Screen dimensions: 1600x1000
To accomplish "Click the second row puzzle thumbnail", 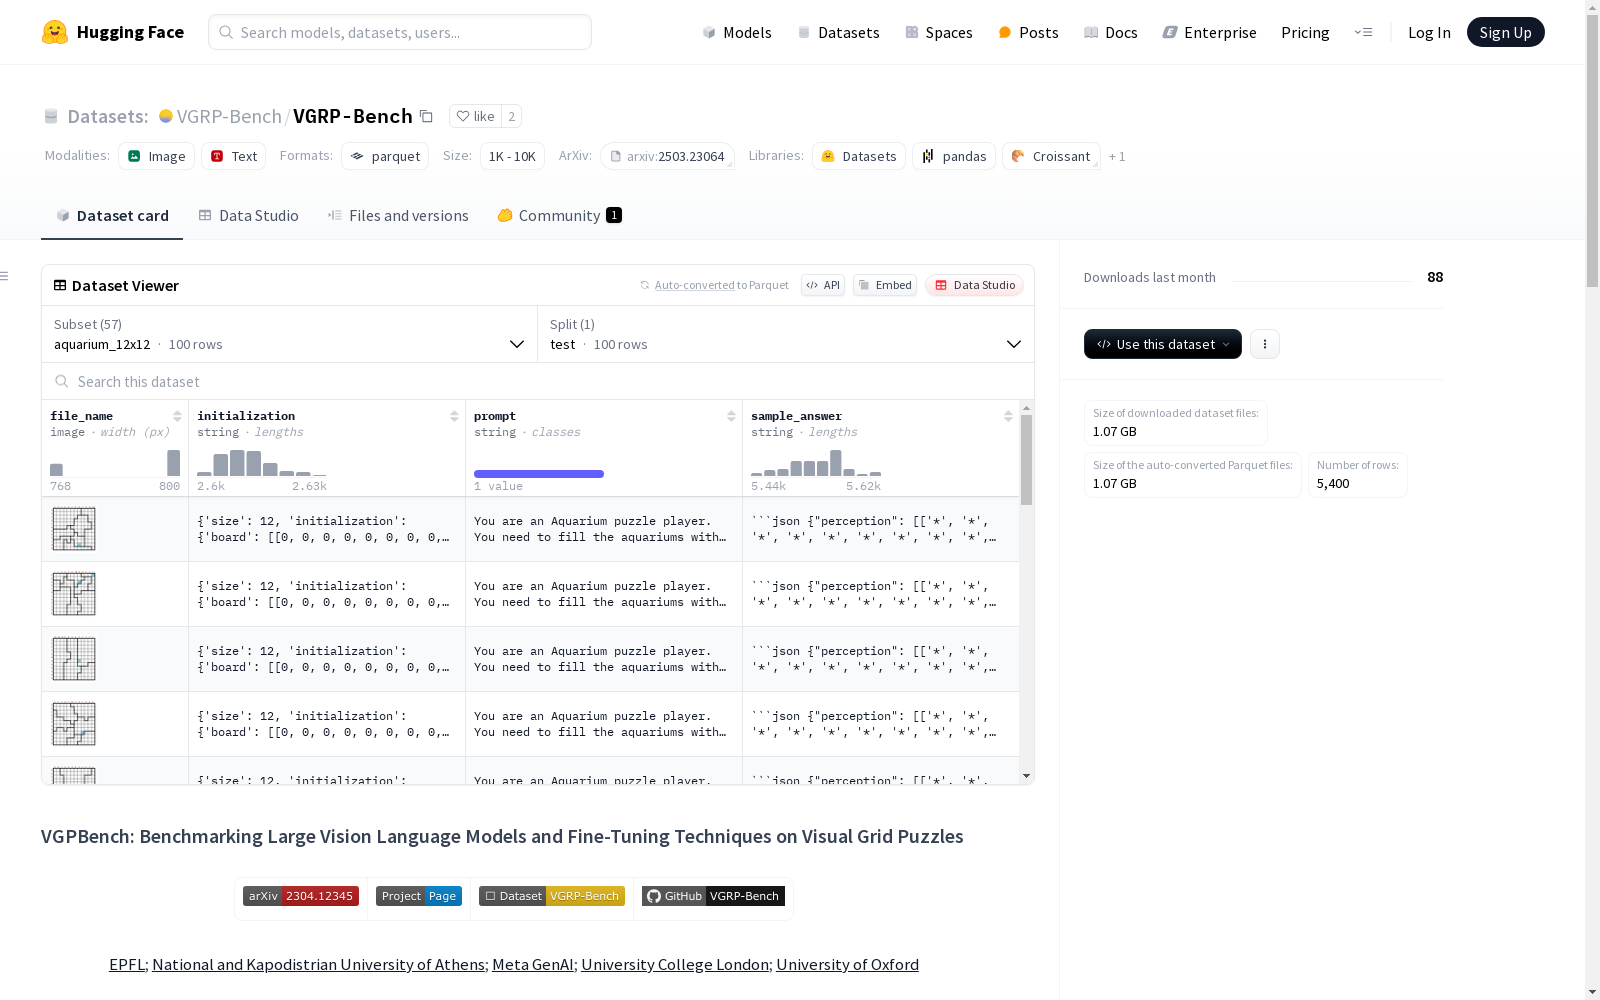I will click(x=74, y=594).
